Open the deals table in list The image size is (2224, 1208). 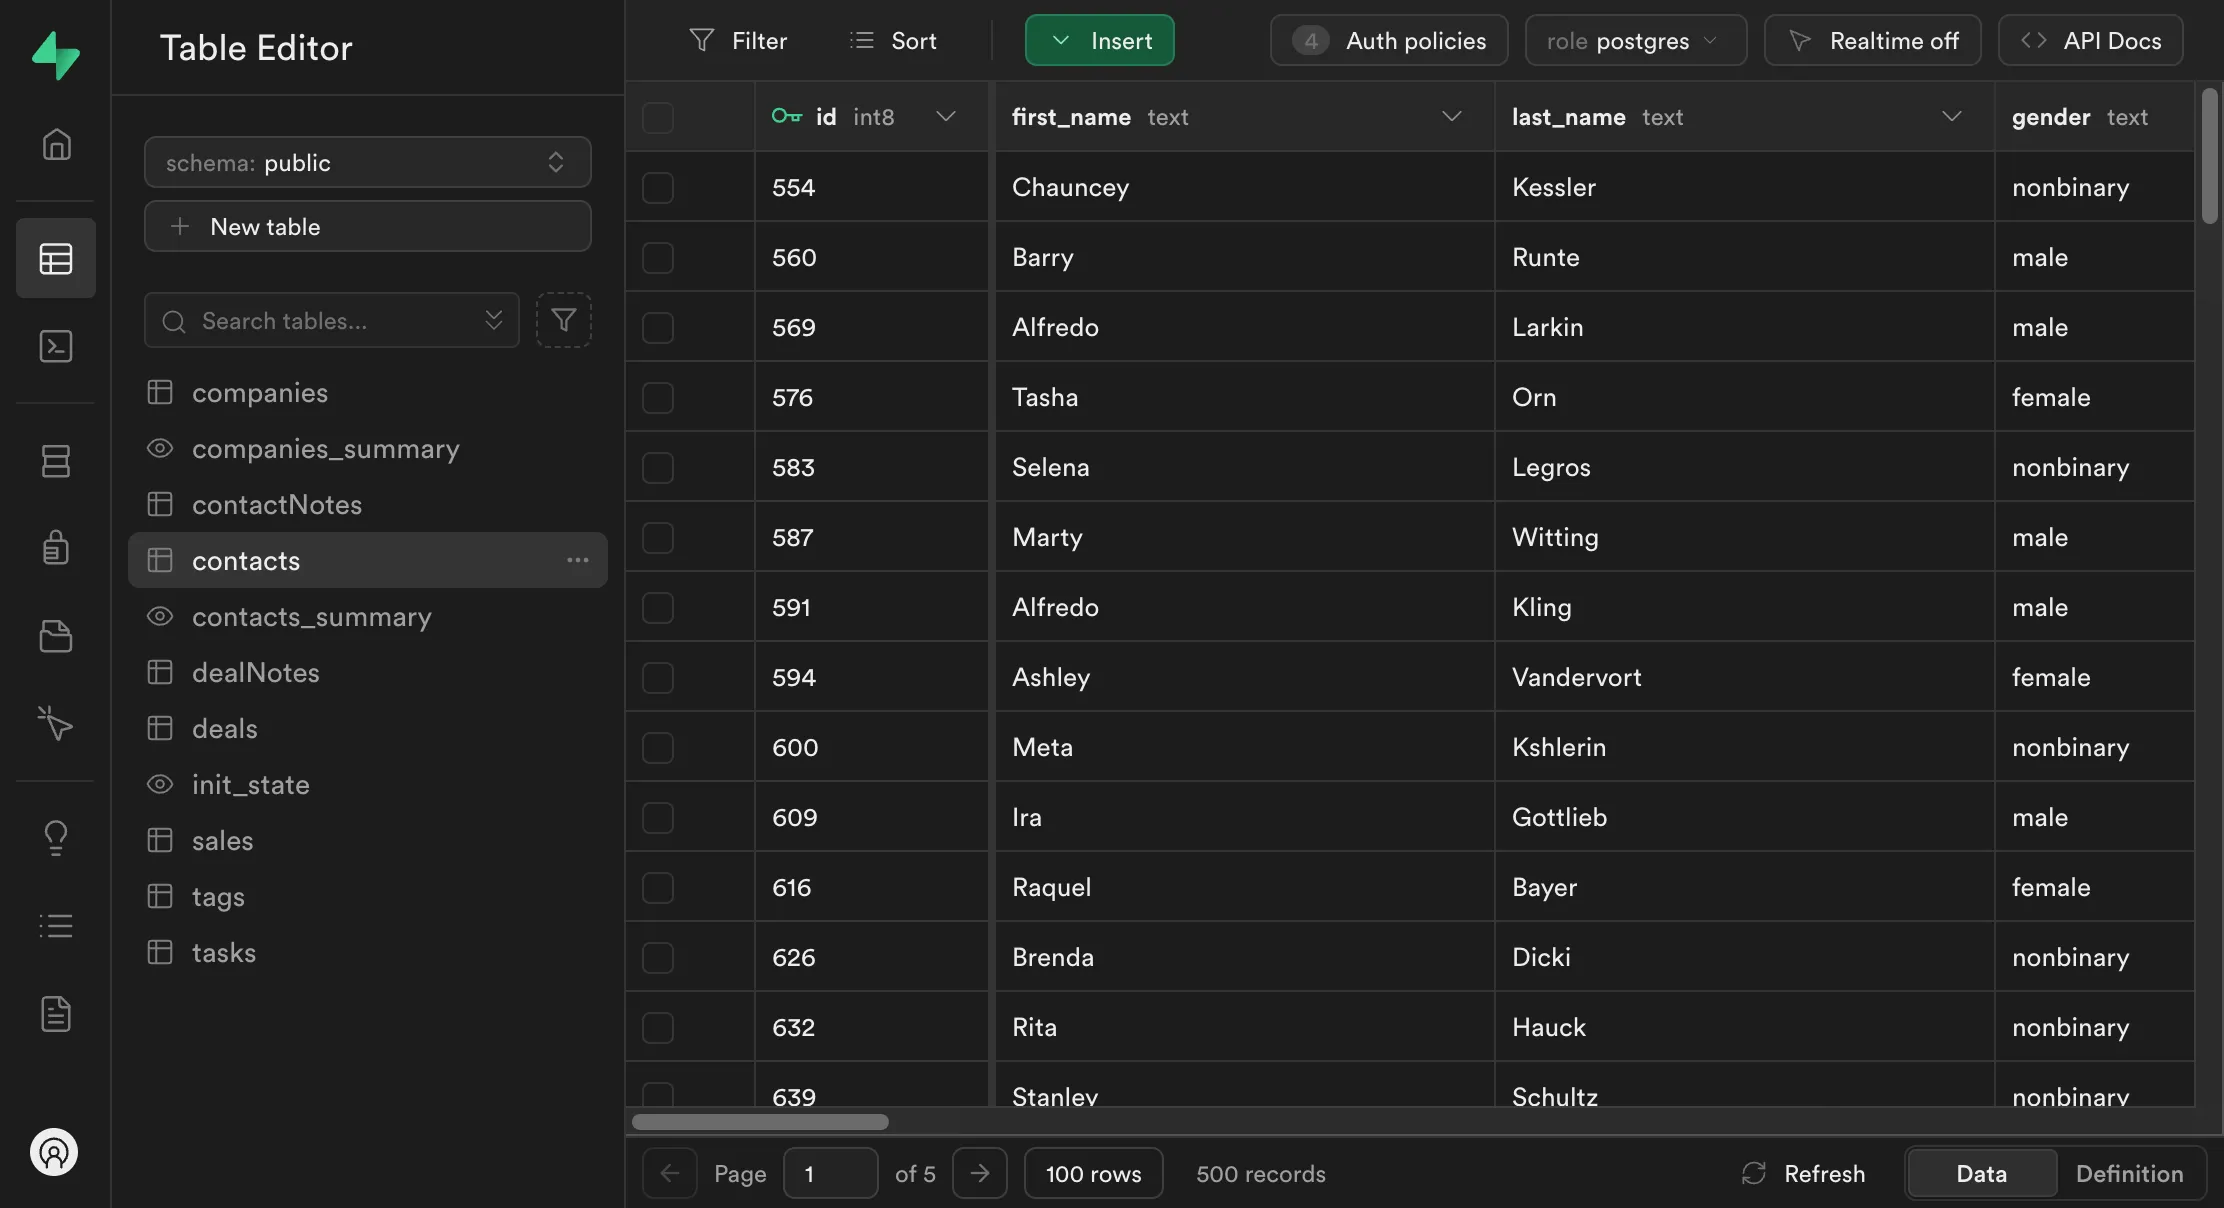pyautogui.click(x=225, y=728)
